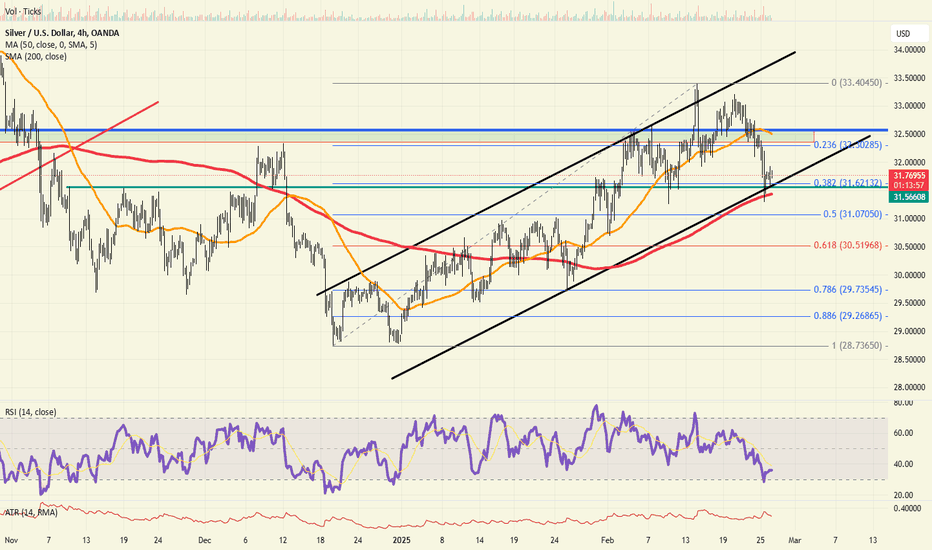Select the Vol · Ticks indicator legend
The image size is (932, 550).
(23, 11)
